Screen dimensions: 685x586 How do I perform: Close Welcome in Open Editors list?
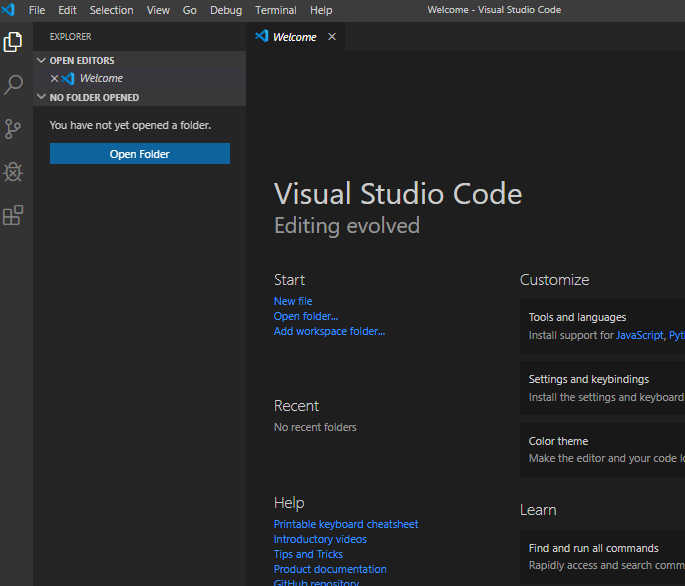coord(54,79)
